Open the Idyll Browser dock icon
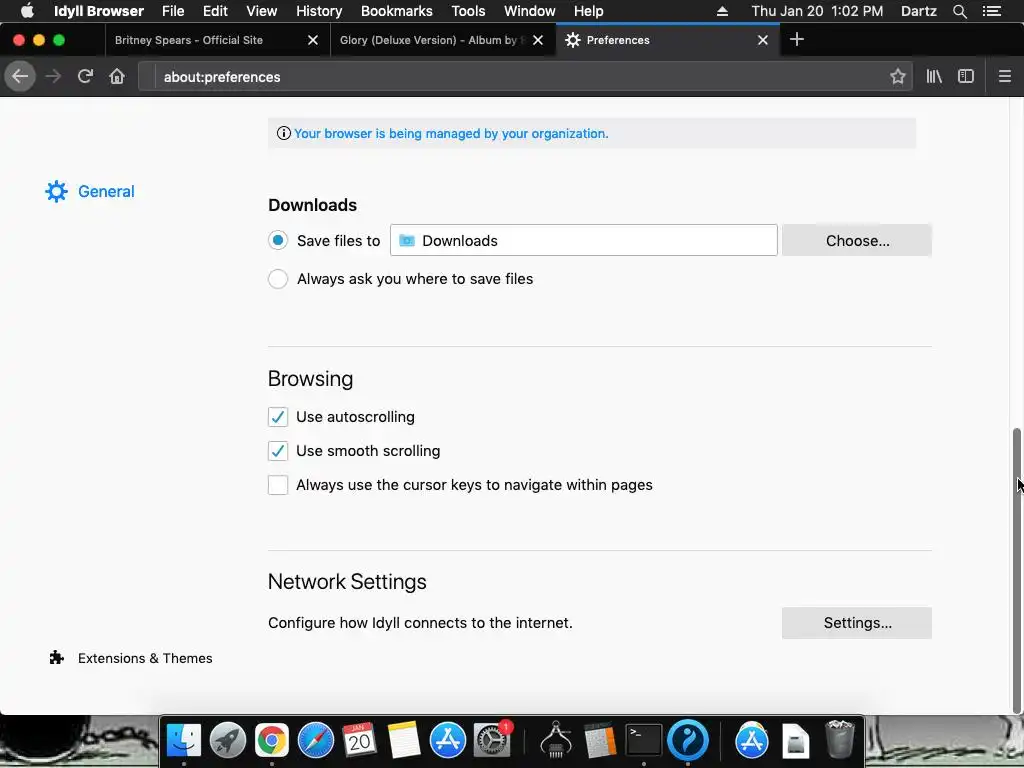This screenshot has height=768, width=1024. 688,741
